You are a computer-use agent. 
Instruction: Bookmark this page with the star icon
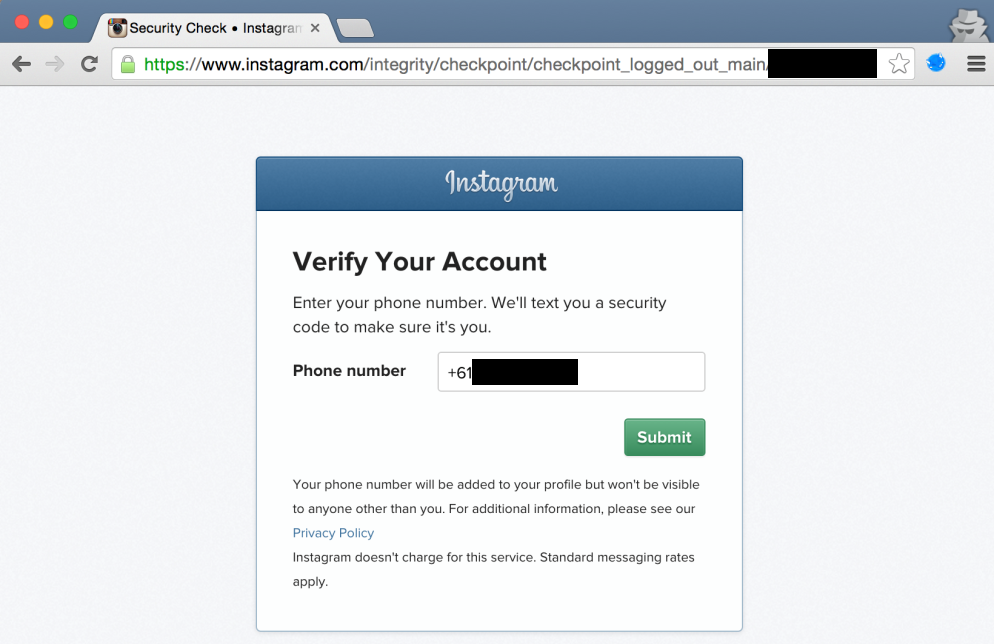[899, 63]
